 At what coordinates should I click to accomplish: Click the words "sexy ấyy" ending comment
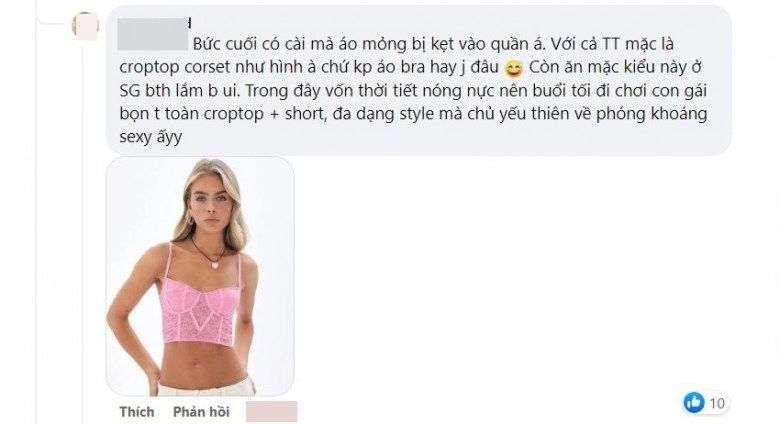(x=151, y=137)
